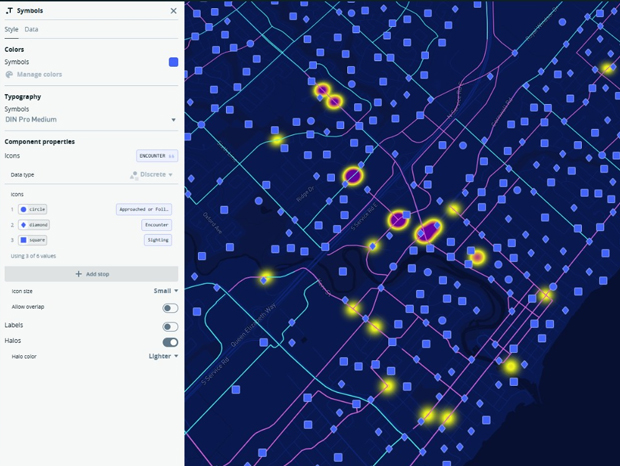Switch to the Style tab
The image size is (620, 466).
point(11,30)
